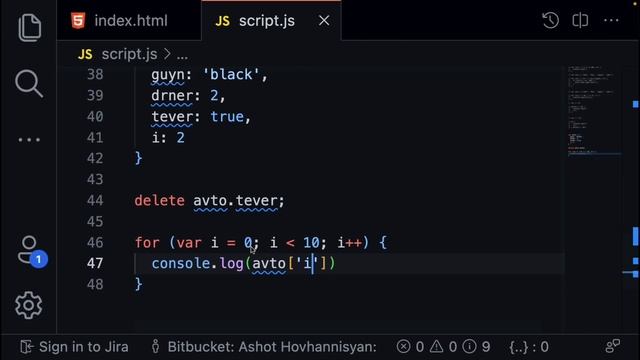Click number 10 in loop condition
This screenshot has height=360, width=640.
[311, 243]
